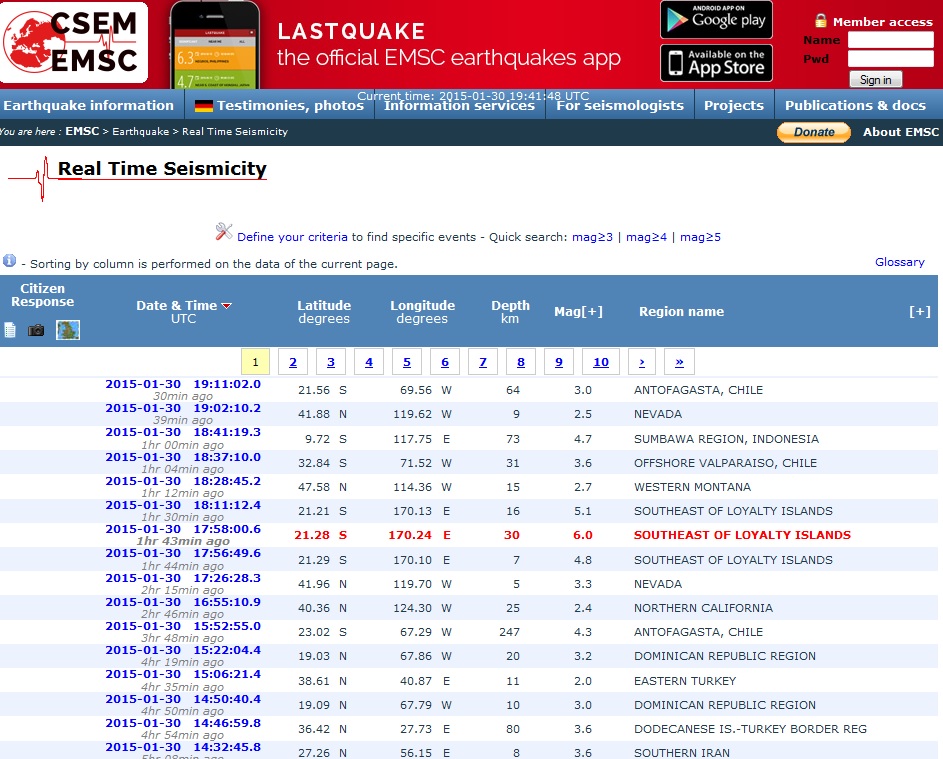Open event 2015-01-30 19:02:10.2
The image size is (943, 759).
[x=183, y=408]
